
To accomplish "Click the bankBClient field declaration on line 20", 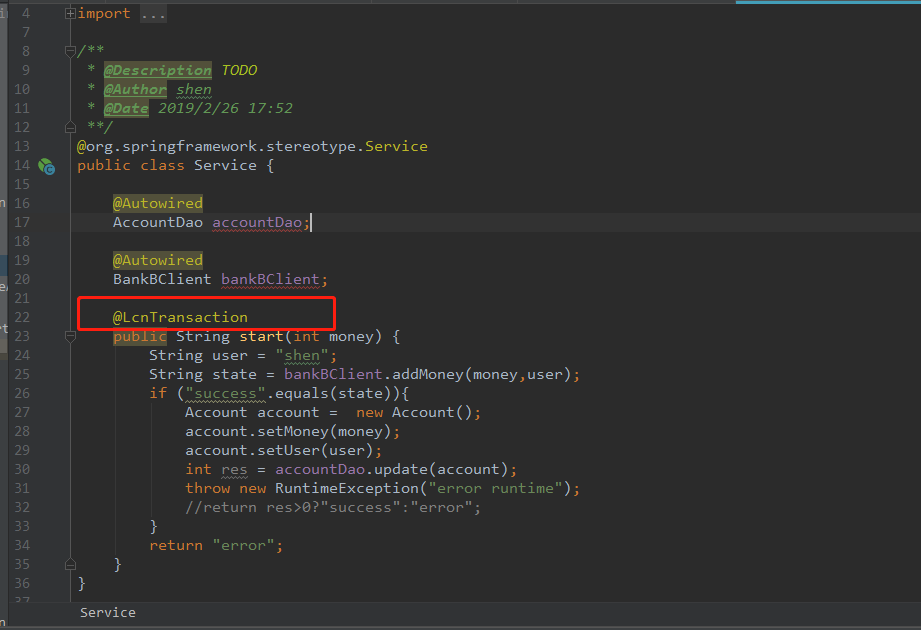I will pyautogui.click(x=270, y=279).
